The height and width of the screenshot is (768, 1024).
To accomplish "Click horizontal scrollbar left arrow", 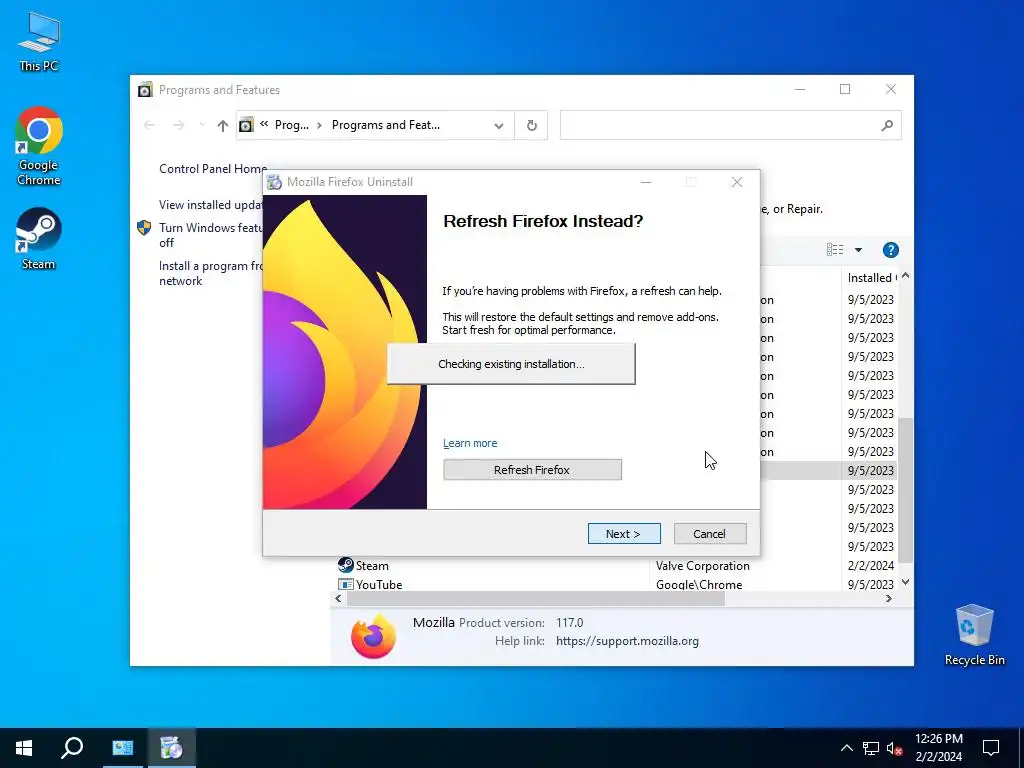I will point(338,598).
